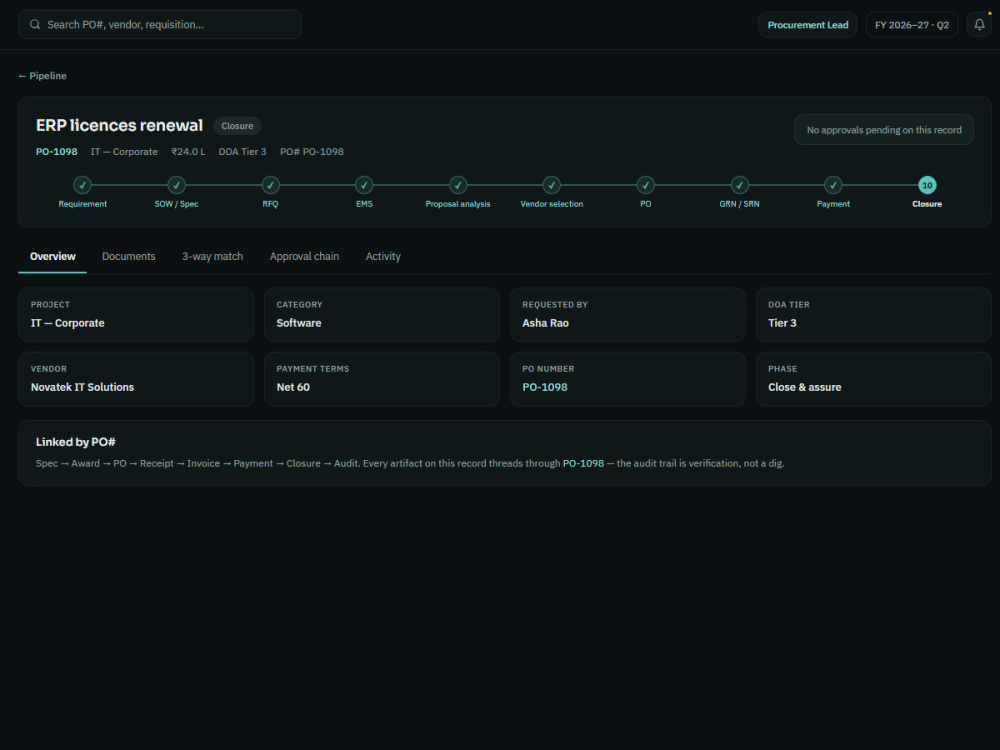Click the DOA Tier card value Tier 3

click(x=782, y=323)
